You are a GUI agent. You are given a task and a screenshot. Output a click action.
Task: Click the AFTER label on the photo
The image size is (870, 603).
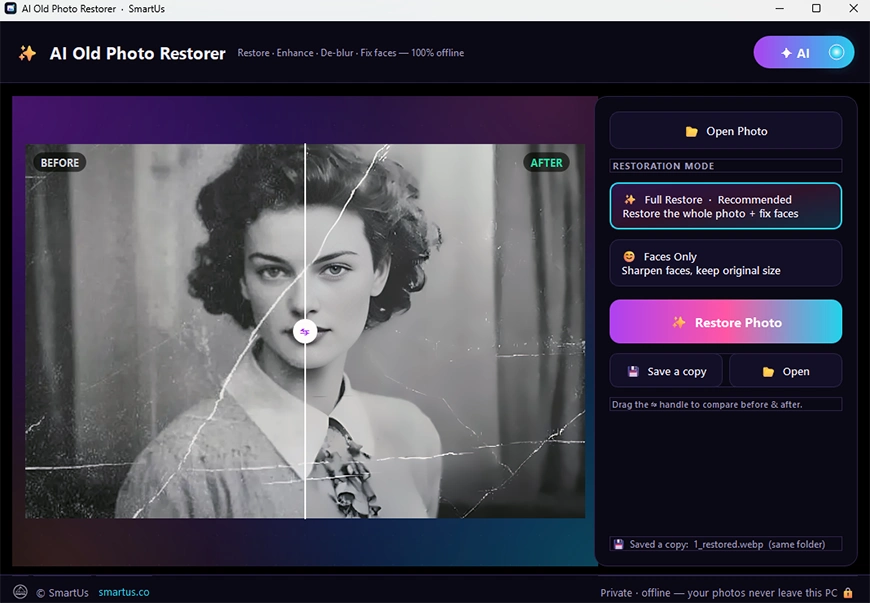click(546, 163)
